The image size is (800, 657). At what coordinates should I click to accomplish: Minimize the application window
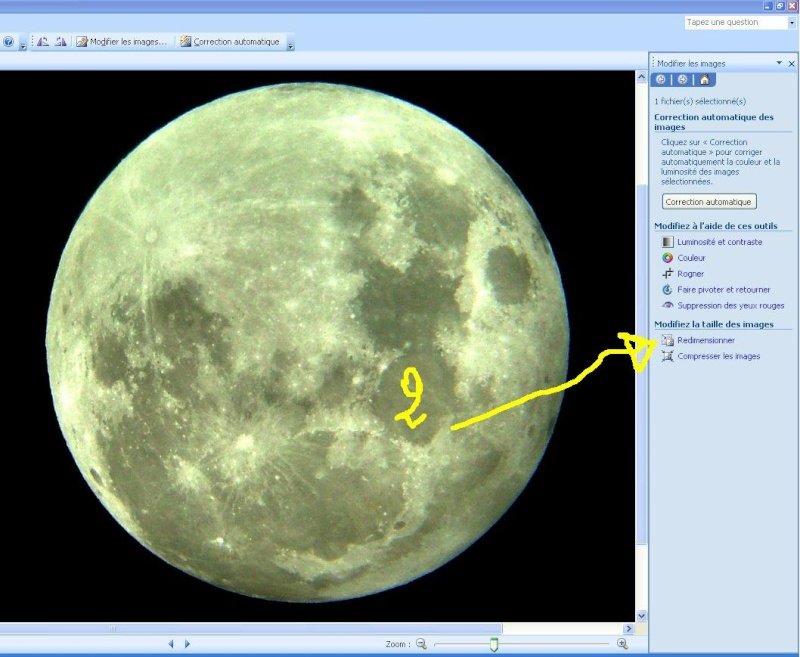(768, 6)
